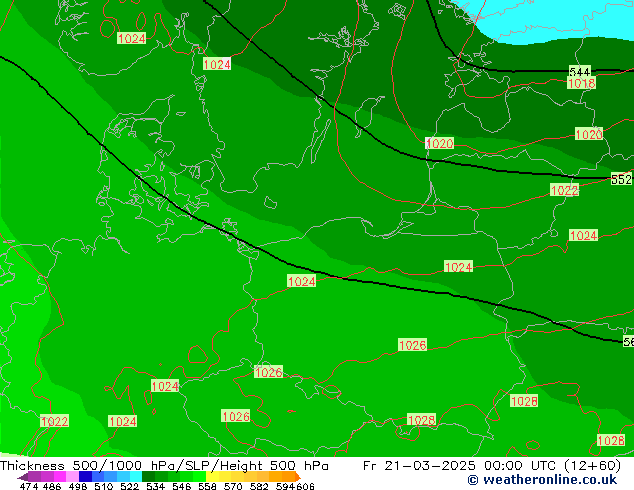Pick the bright magenta swatch in the legend
This screenshot has width=634, height=490.
[x=60, y=476]
